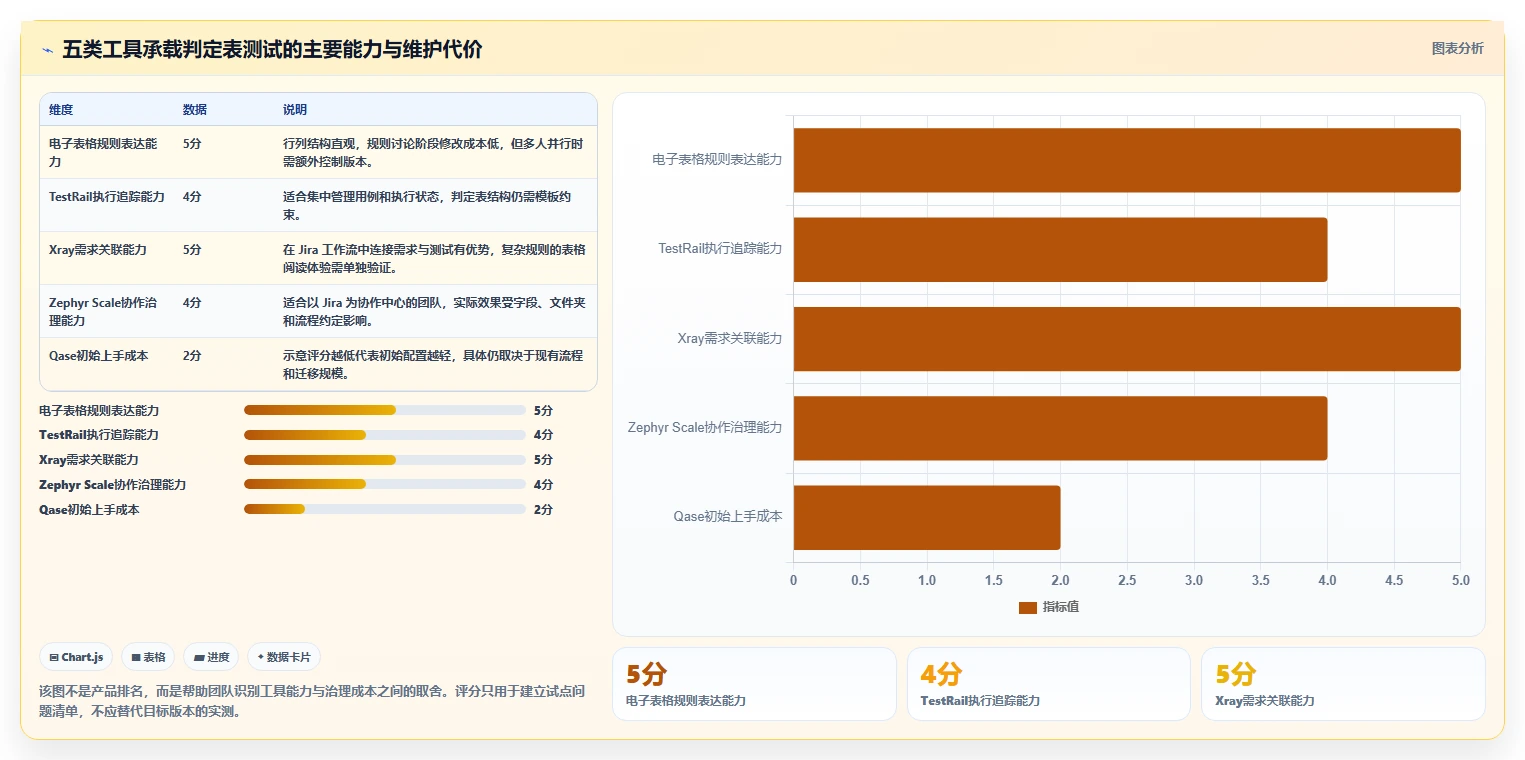The height and width of the screenshot is (760, 1525).
Task: Click description starting 行列结构直观
Action: pos(433,152)
